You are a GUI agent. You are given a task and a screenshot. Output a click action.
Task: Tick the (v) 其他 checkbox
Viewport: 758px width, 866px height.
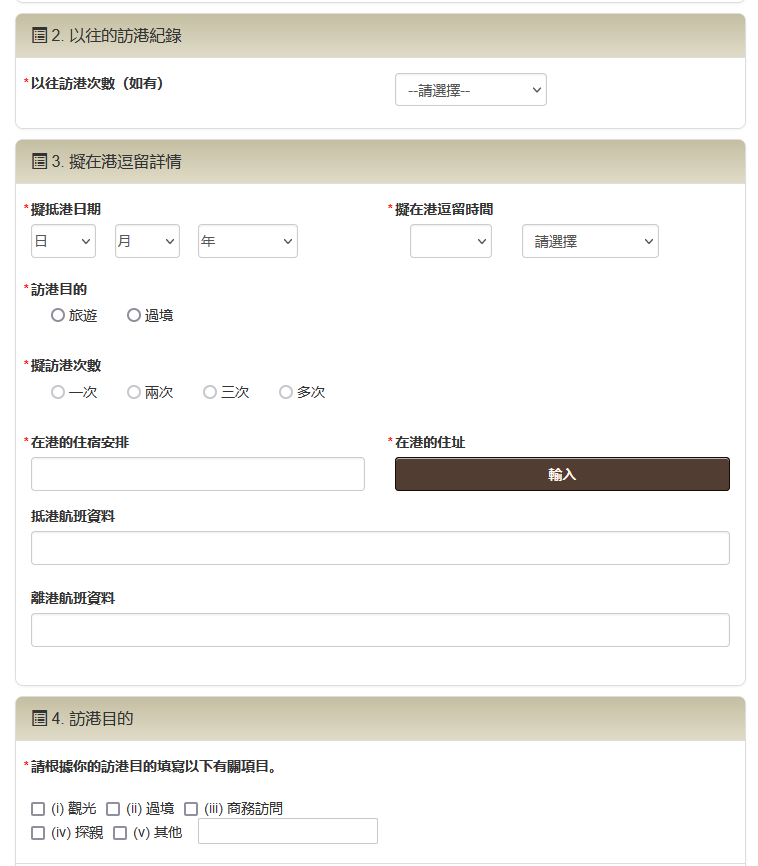click(x=120, y=833)
